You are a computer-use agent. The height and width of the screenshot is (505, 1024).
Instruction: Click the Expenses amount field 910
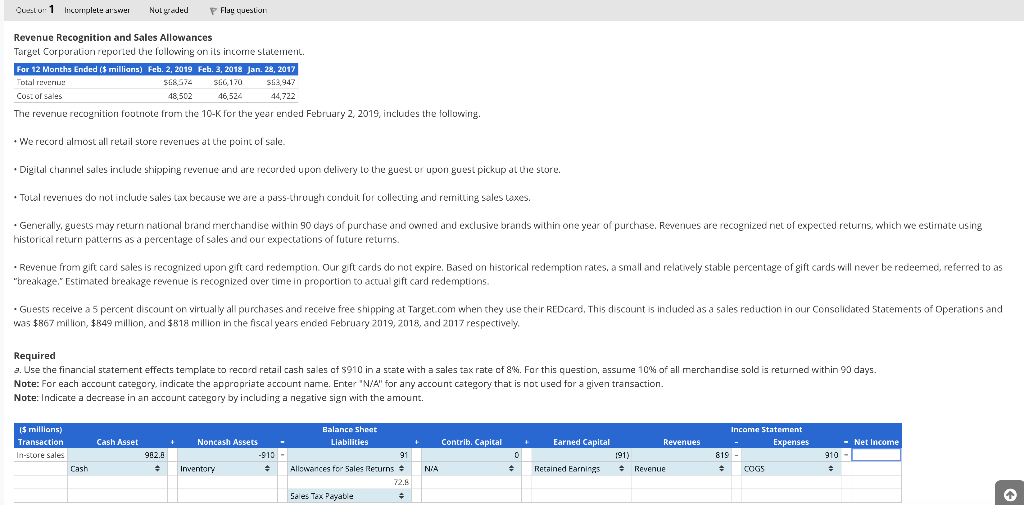[791, 454]
